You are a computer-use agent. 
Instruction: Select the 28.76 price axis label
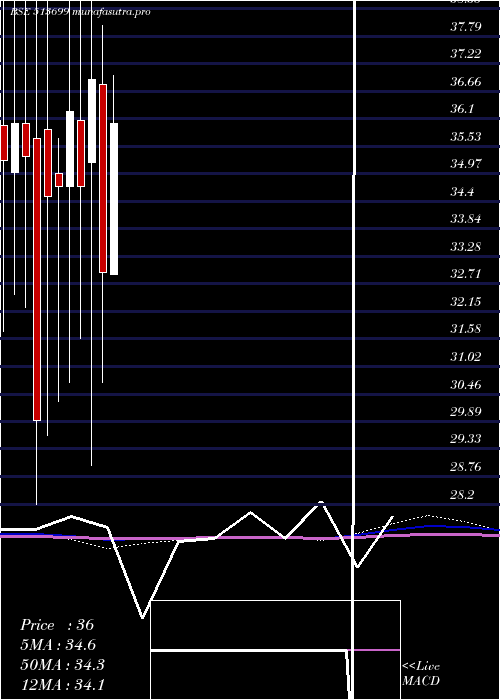click(466, 467)
